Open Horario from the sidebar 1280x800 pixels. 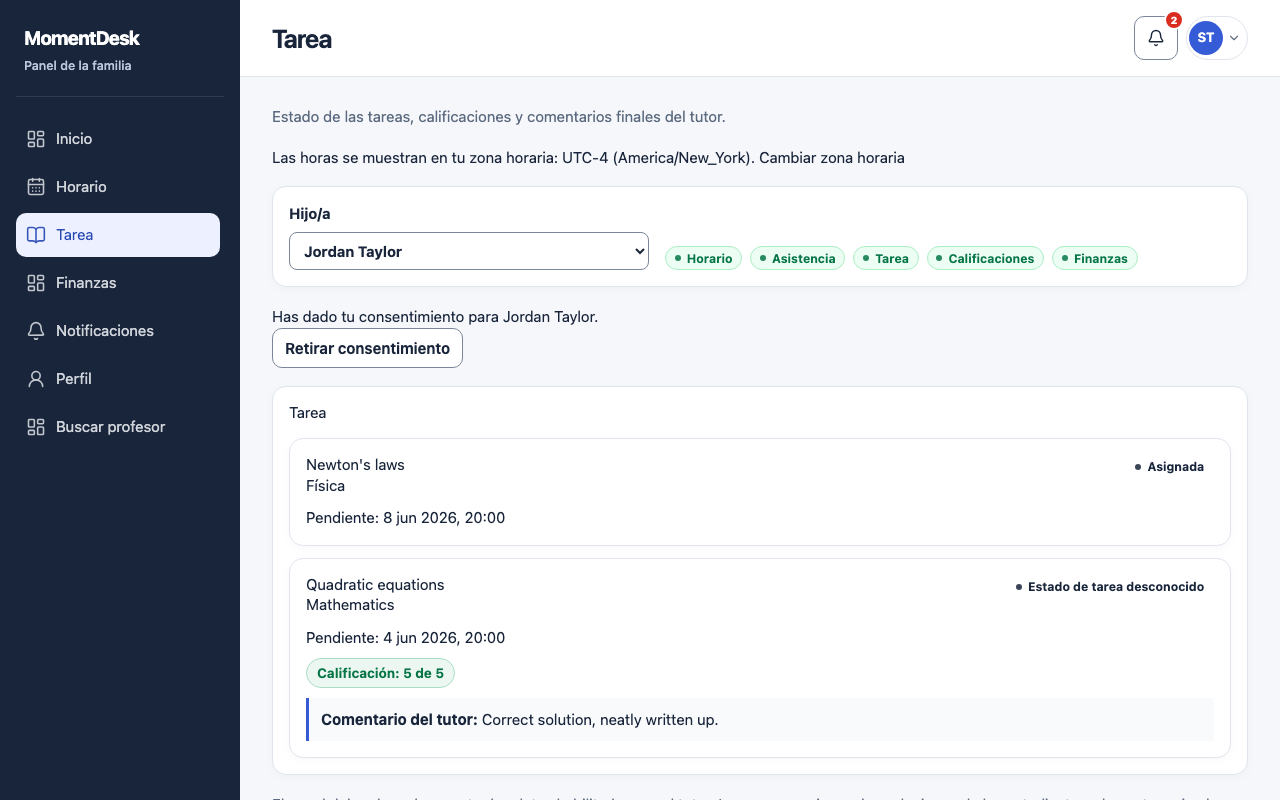click(118, 187)
